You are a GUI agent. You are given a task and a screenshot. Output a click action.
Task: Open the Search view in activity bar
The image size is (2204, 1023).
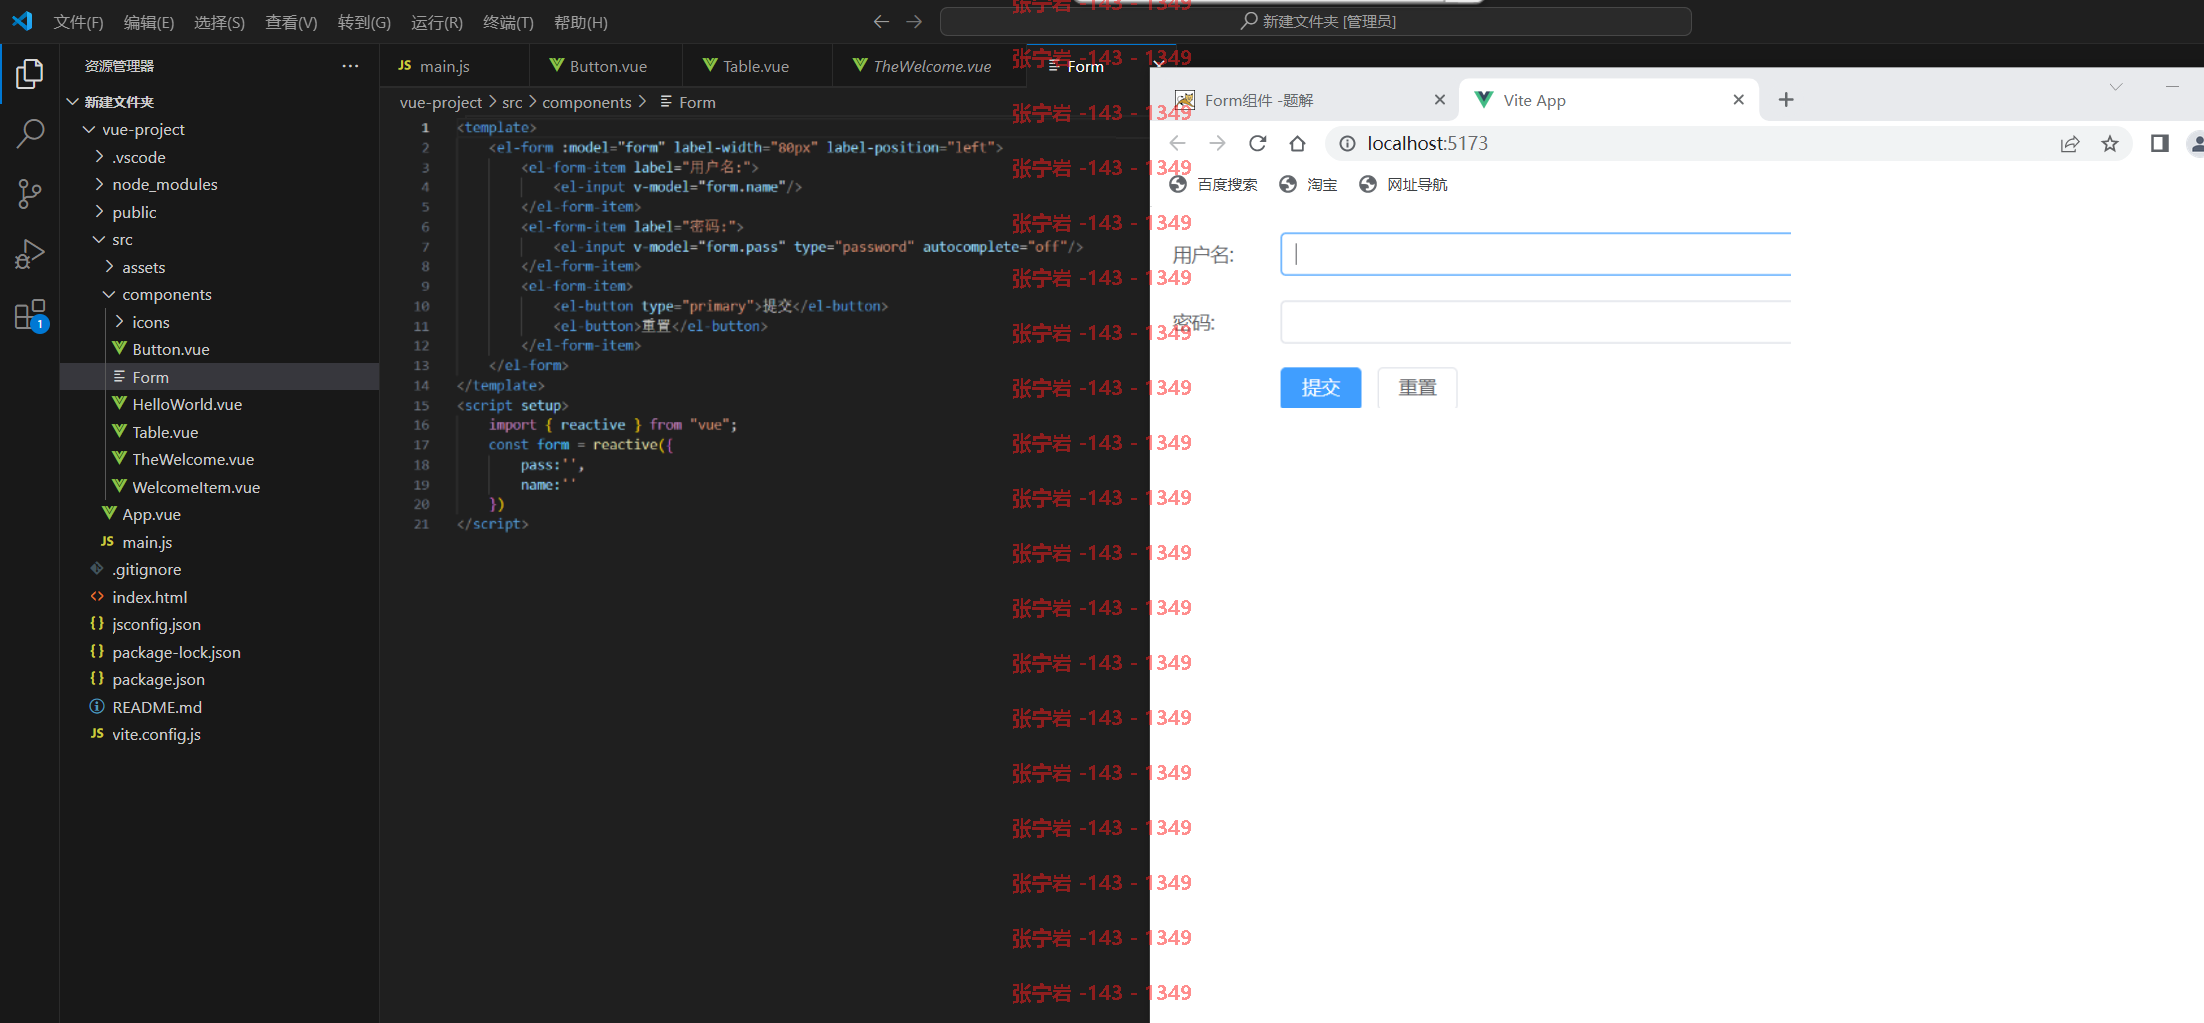[30, 133]
